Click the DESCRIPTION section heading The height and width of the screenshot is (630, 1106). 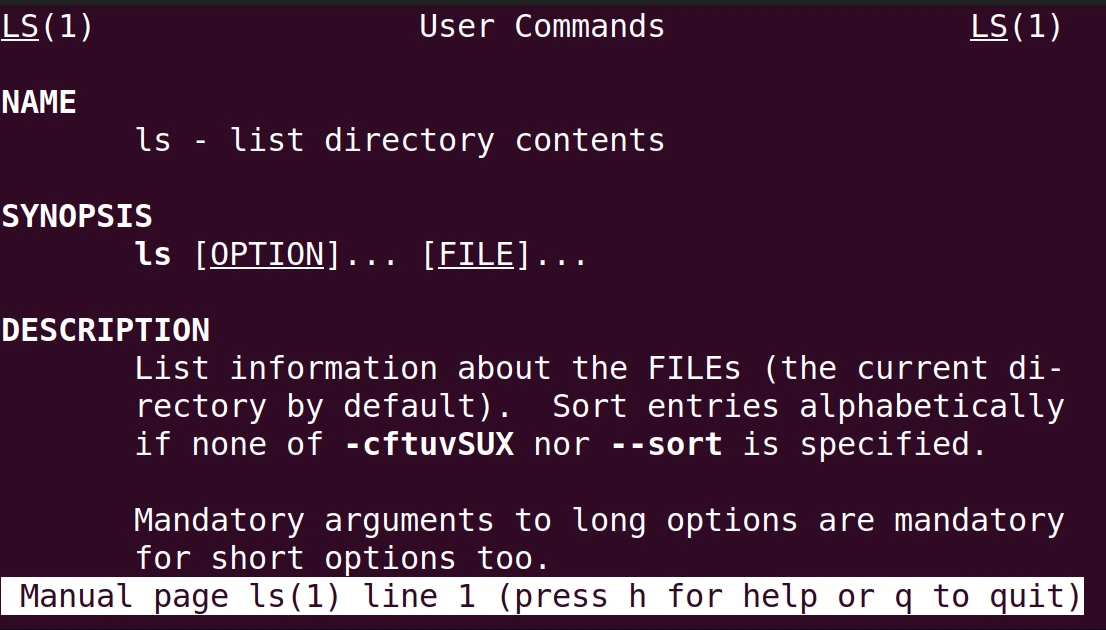tap(106, 330)
